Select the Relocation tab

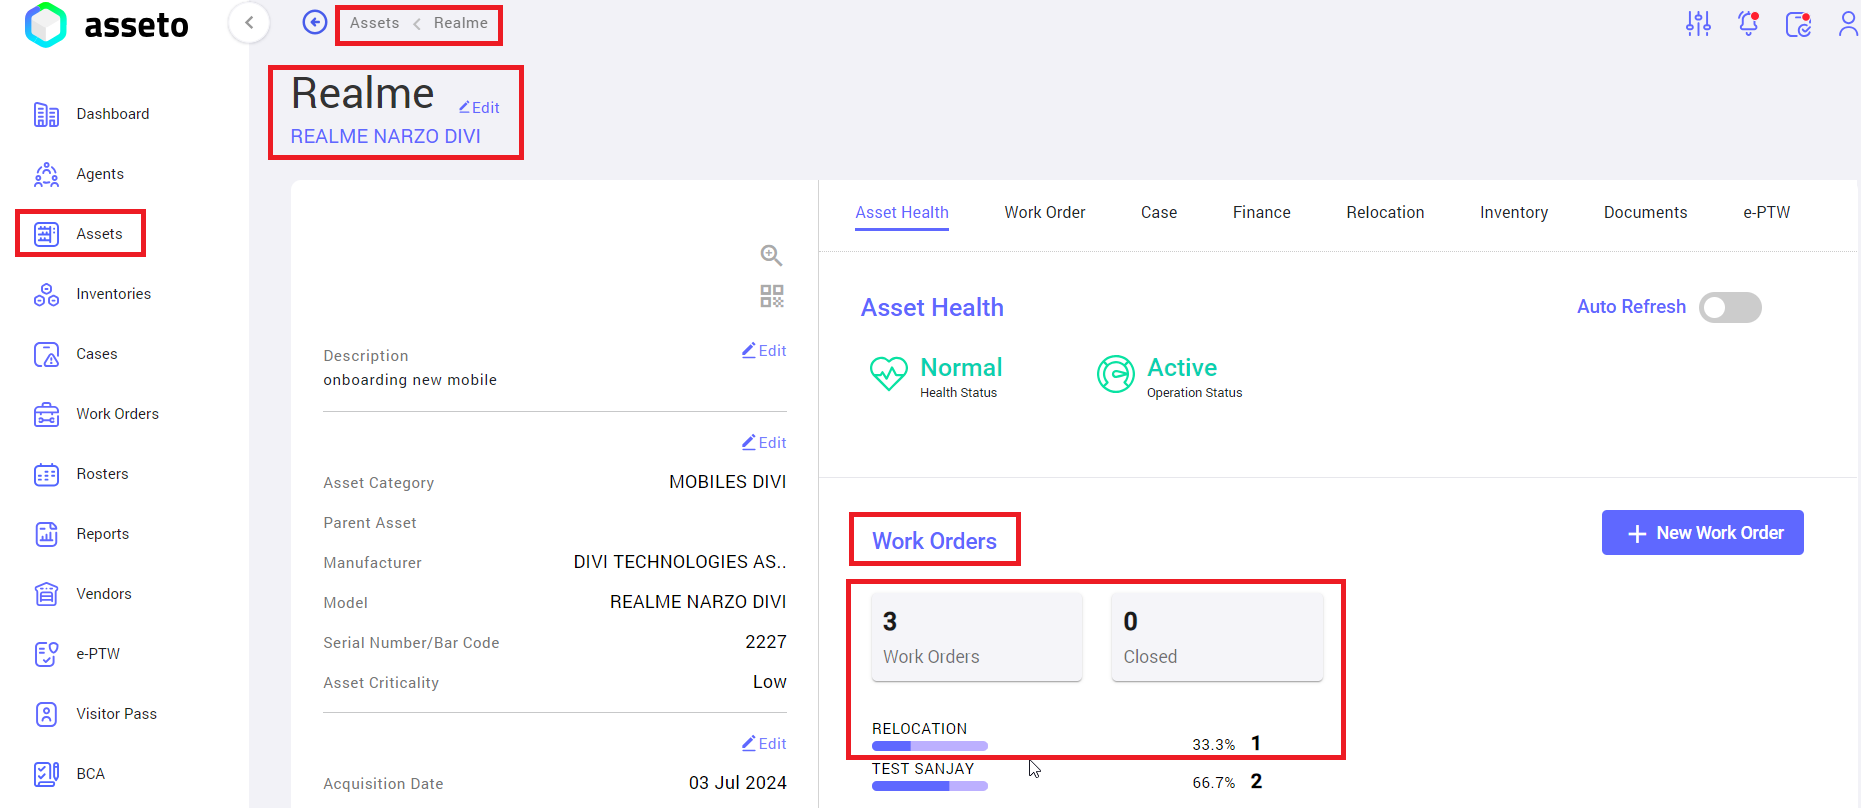pyautogui.click(x=1384, y=212)
